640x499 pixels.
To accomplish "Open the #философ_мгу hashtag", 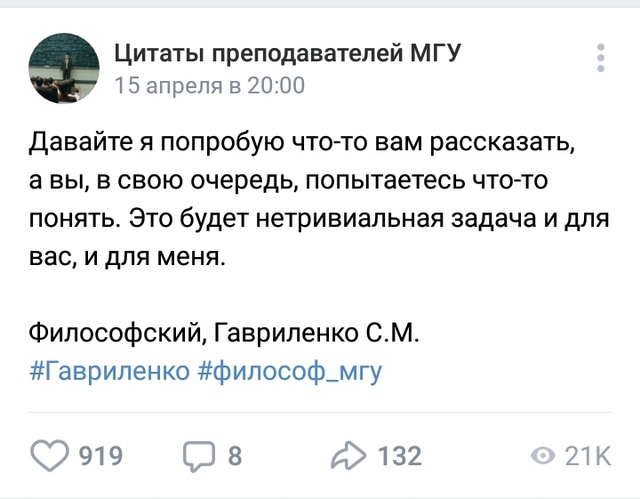I will click(x=284, y=371).
